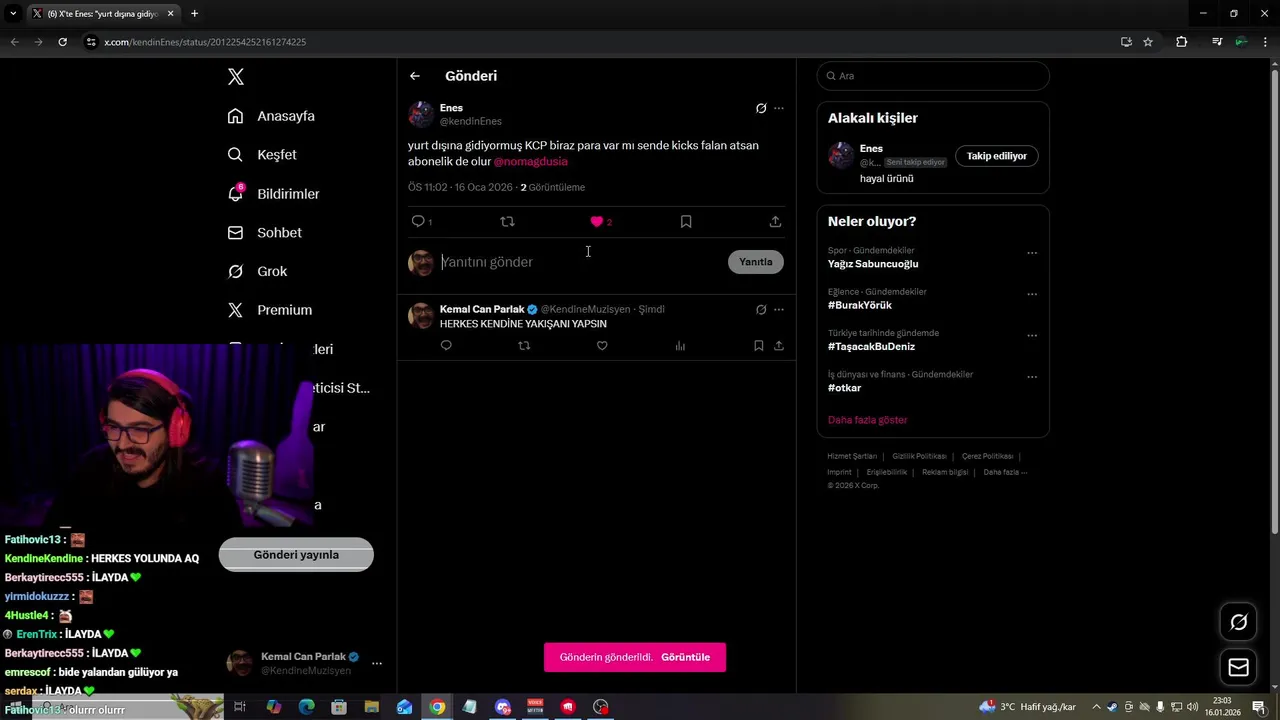This screenshot has height=720, width=1280.
Task: Click the Takip ediliyor button
Action: [997, 156]
